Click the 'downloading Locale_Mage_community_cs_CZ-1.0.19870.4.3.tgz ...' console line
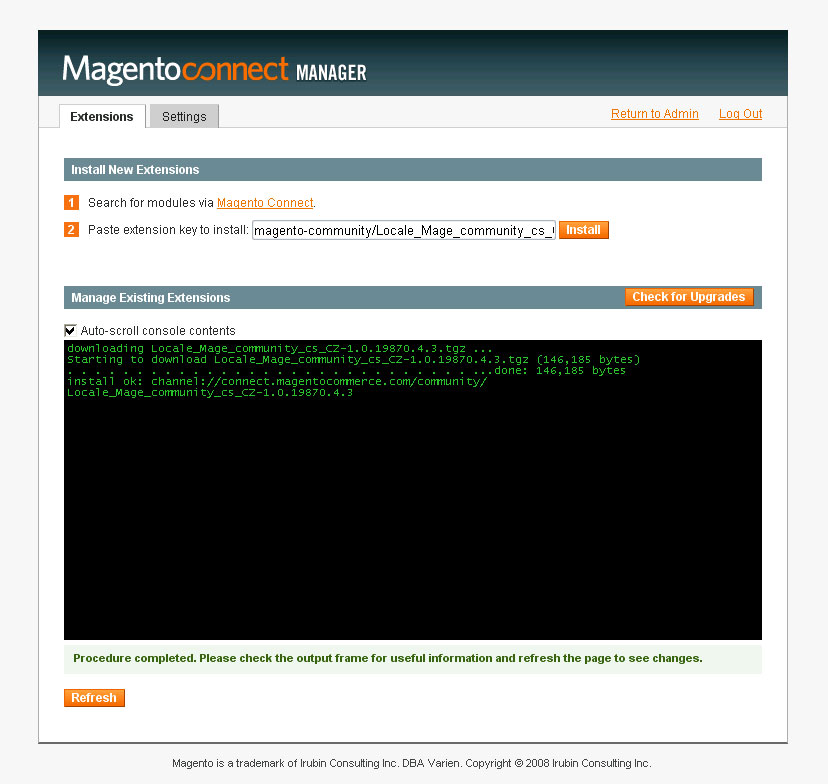This screenshot has width=828, height=784. pos(279,348)
